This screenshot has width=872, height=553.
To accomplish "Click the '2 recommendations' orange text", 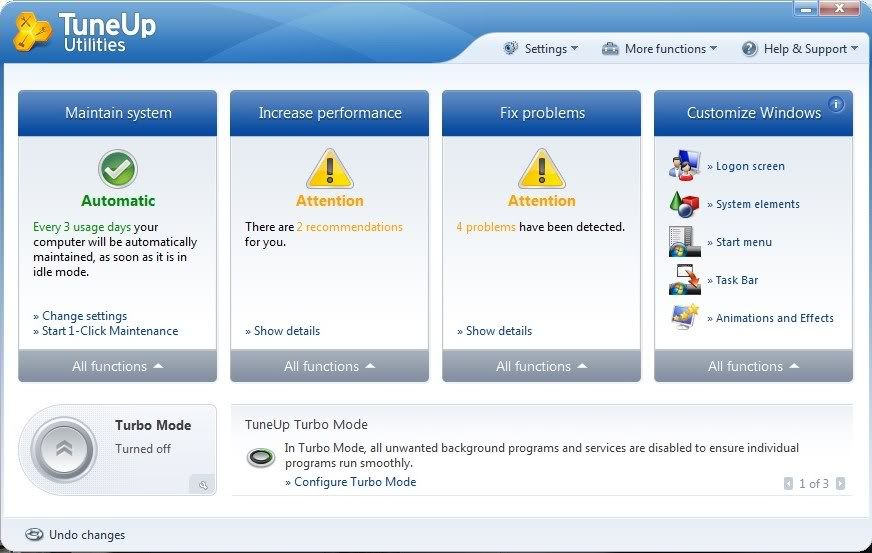I will 349,227.
